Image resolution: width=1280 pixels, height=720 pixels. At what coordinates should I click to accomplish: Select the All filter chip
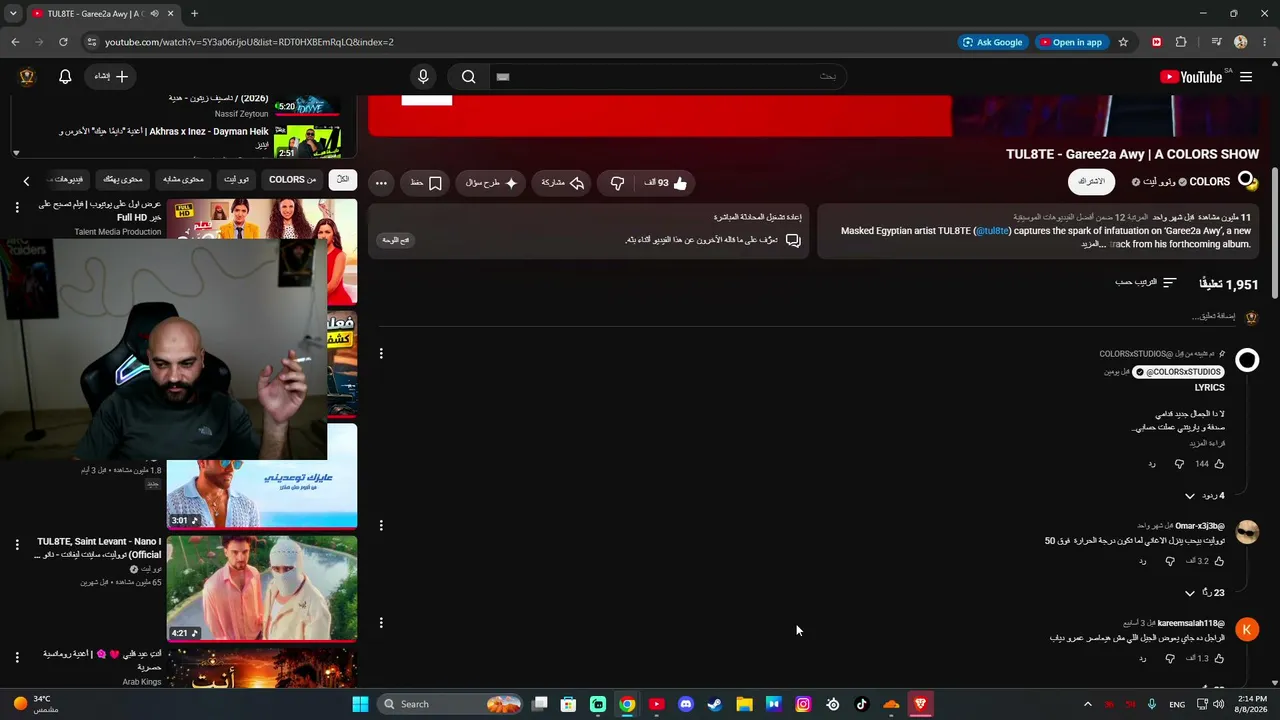point(342,180)
